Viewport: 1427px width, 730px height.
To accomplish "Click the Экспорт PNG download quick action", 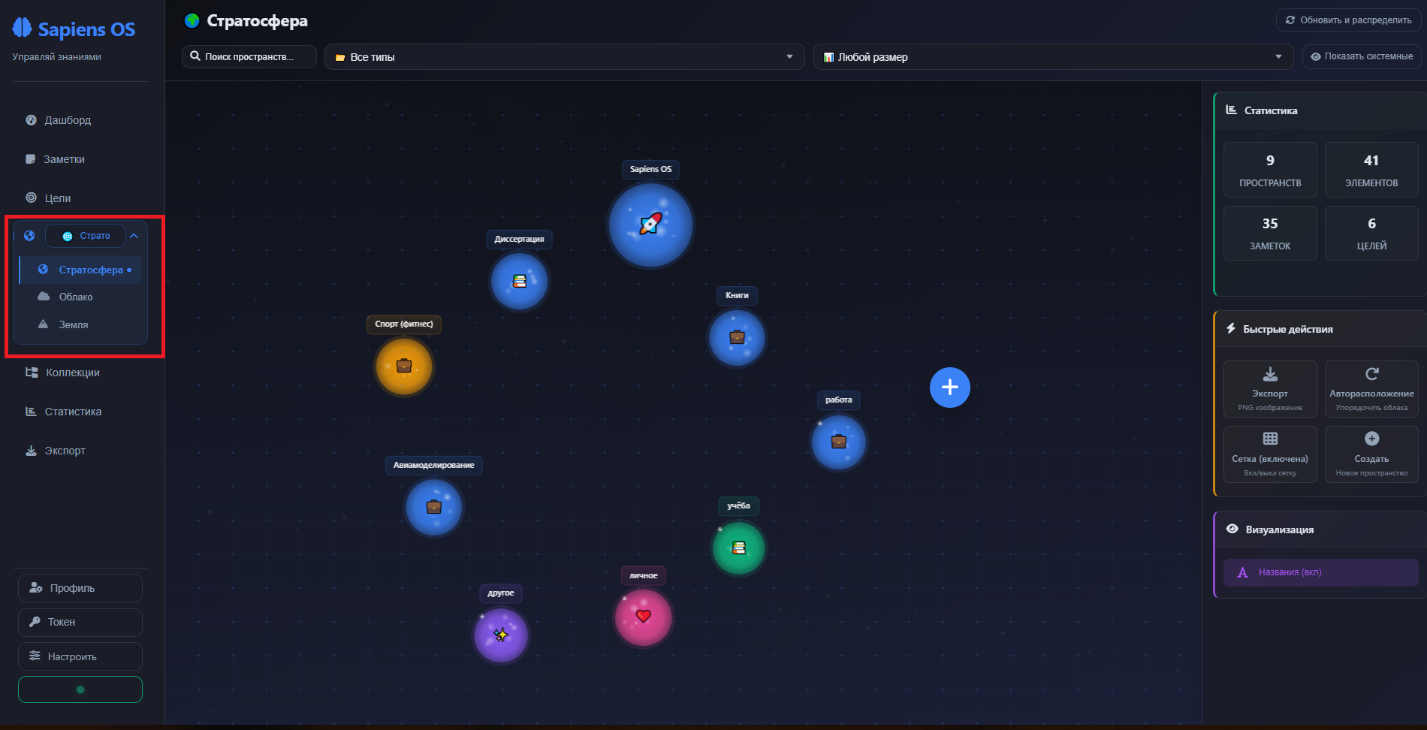I will (x=1270, y=388).
